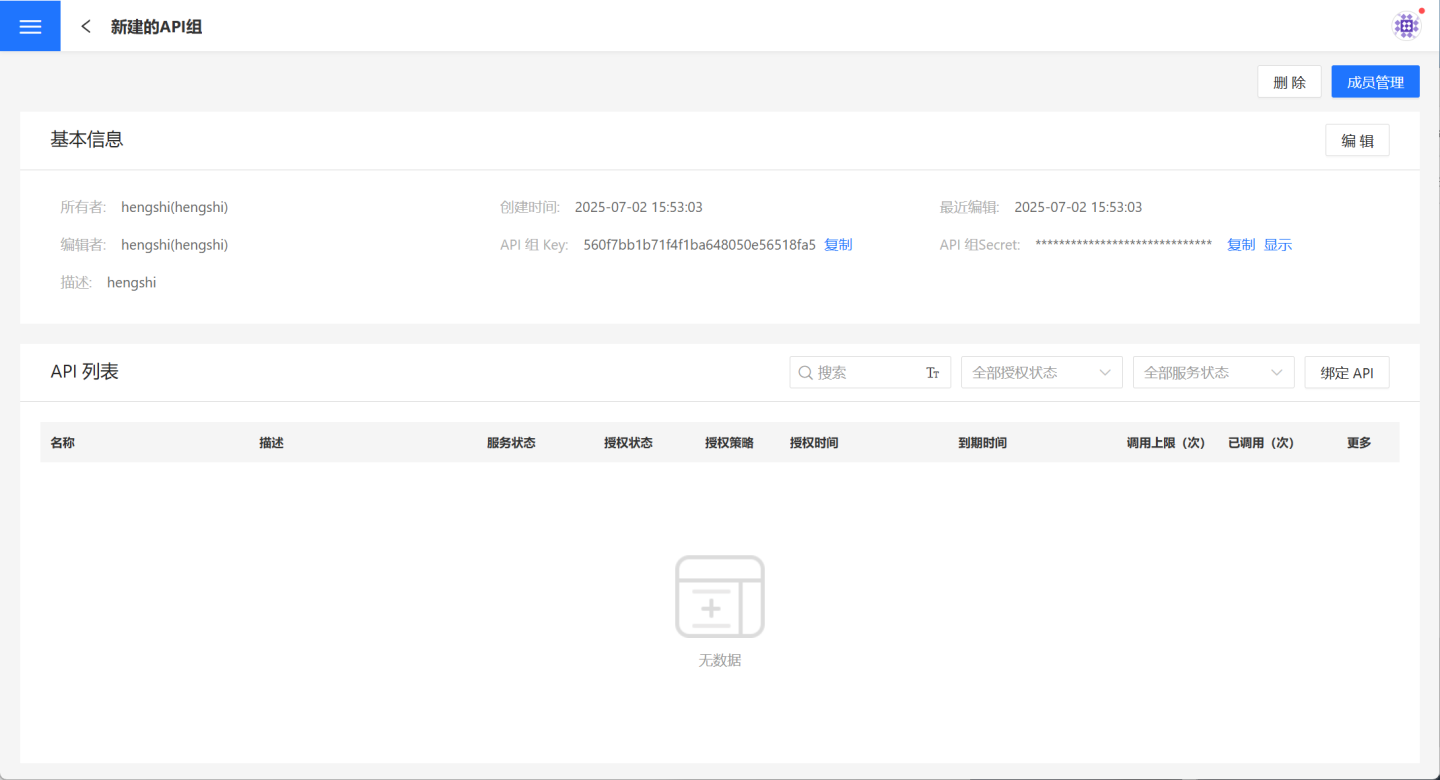Show the hidden API 组 Secret via 显示

coord(1277,245)
